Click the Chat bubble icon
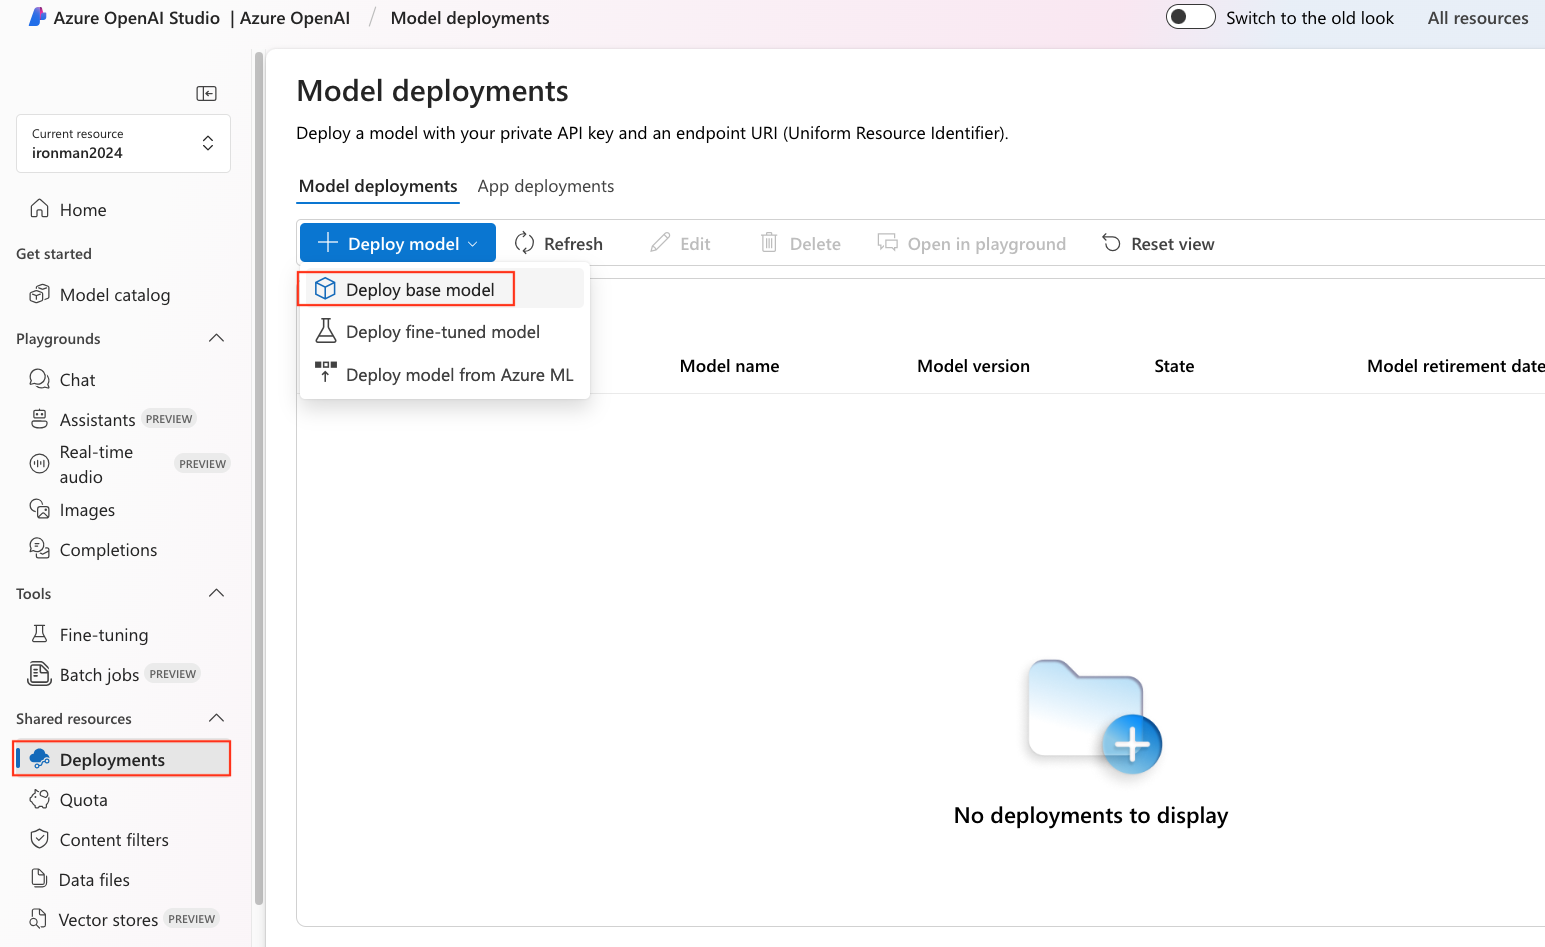The height and width of the screenshot is (947, 1545). pos(40,379)
